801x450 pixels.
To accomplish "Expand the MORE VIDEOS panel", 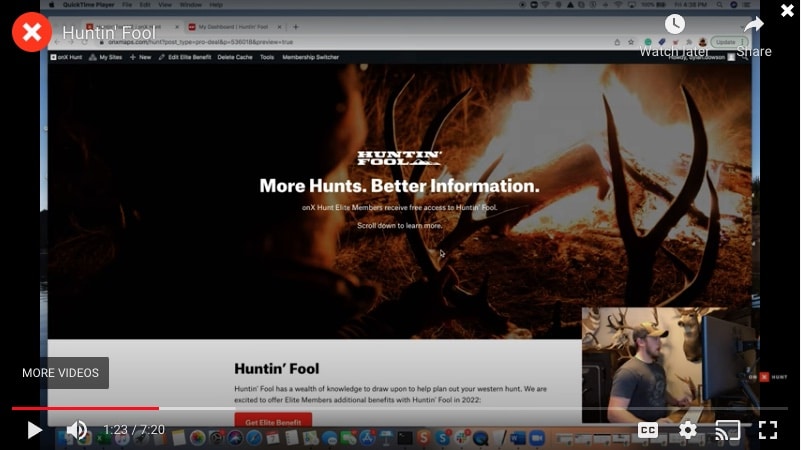I will 61,373.
